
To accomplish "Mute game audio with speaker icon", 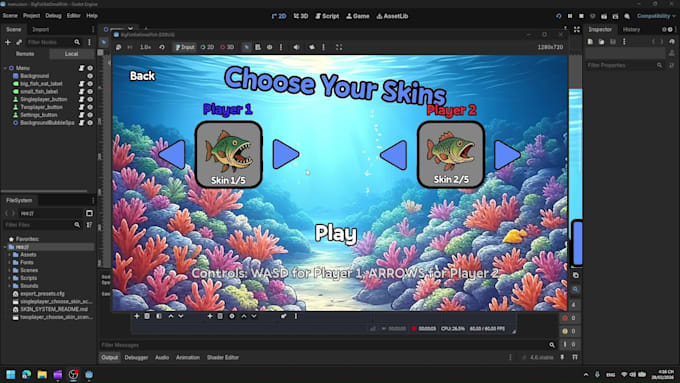I will [296, 47].
